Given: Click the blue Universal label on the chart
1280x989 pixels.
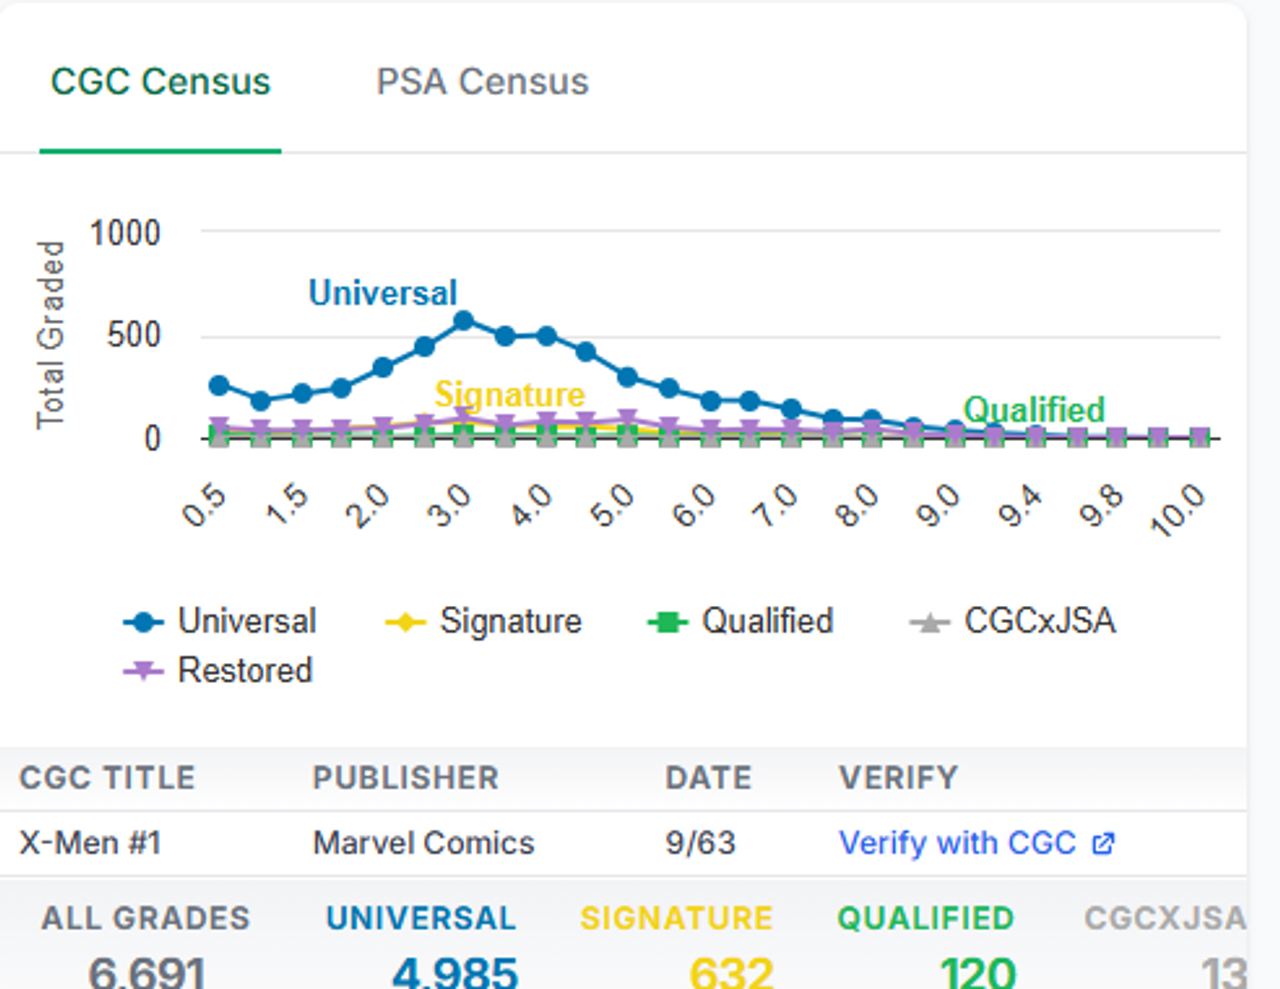Looking at the screenshot, I should (383, 293).
